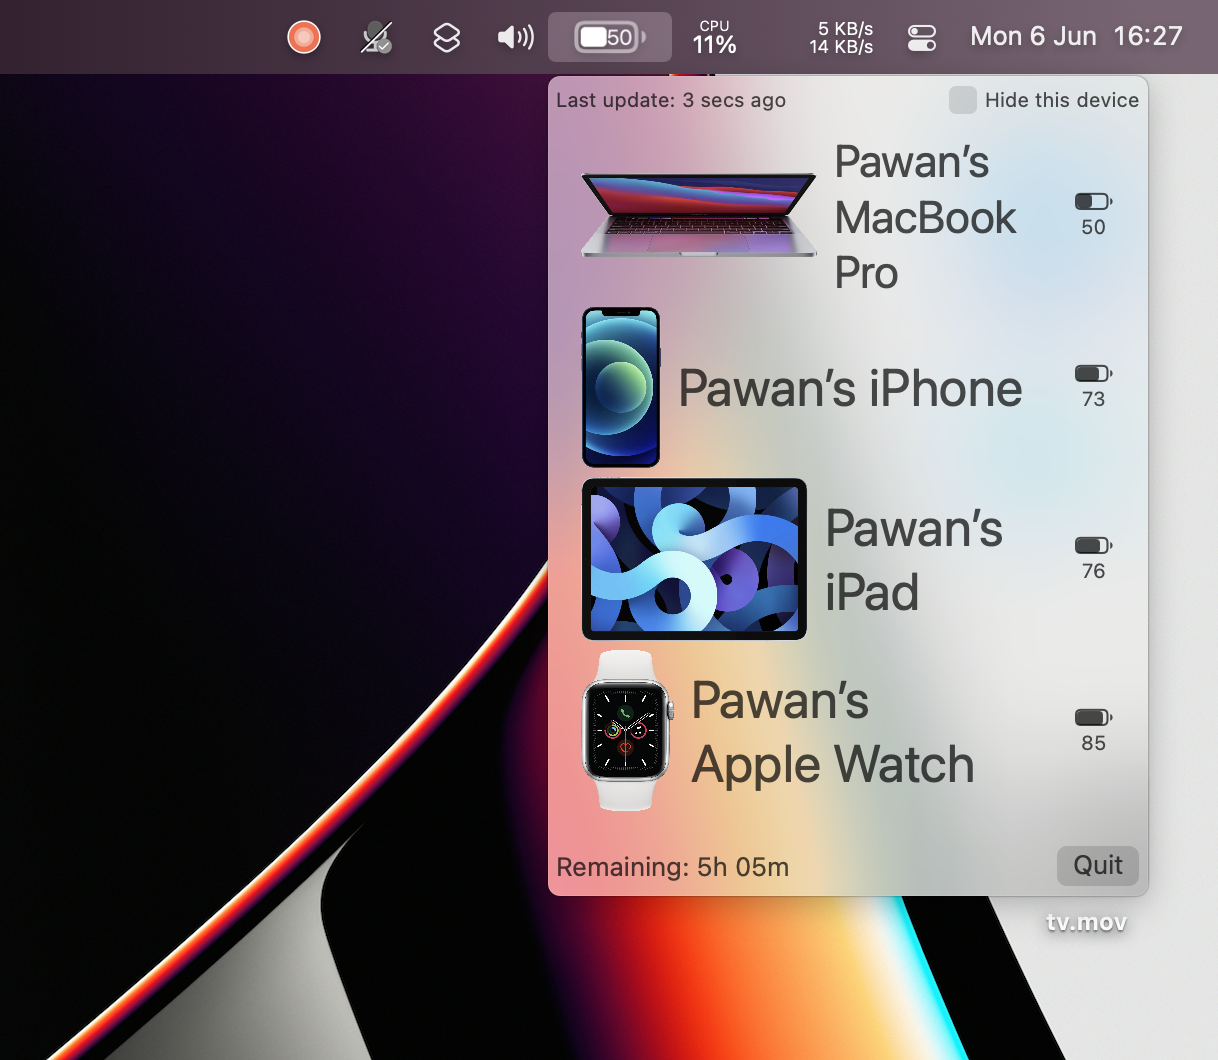Select the Pawan's iPad label

914,560
